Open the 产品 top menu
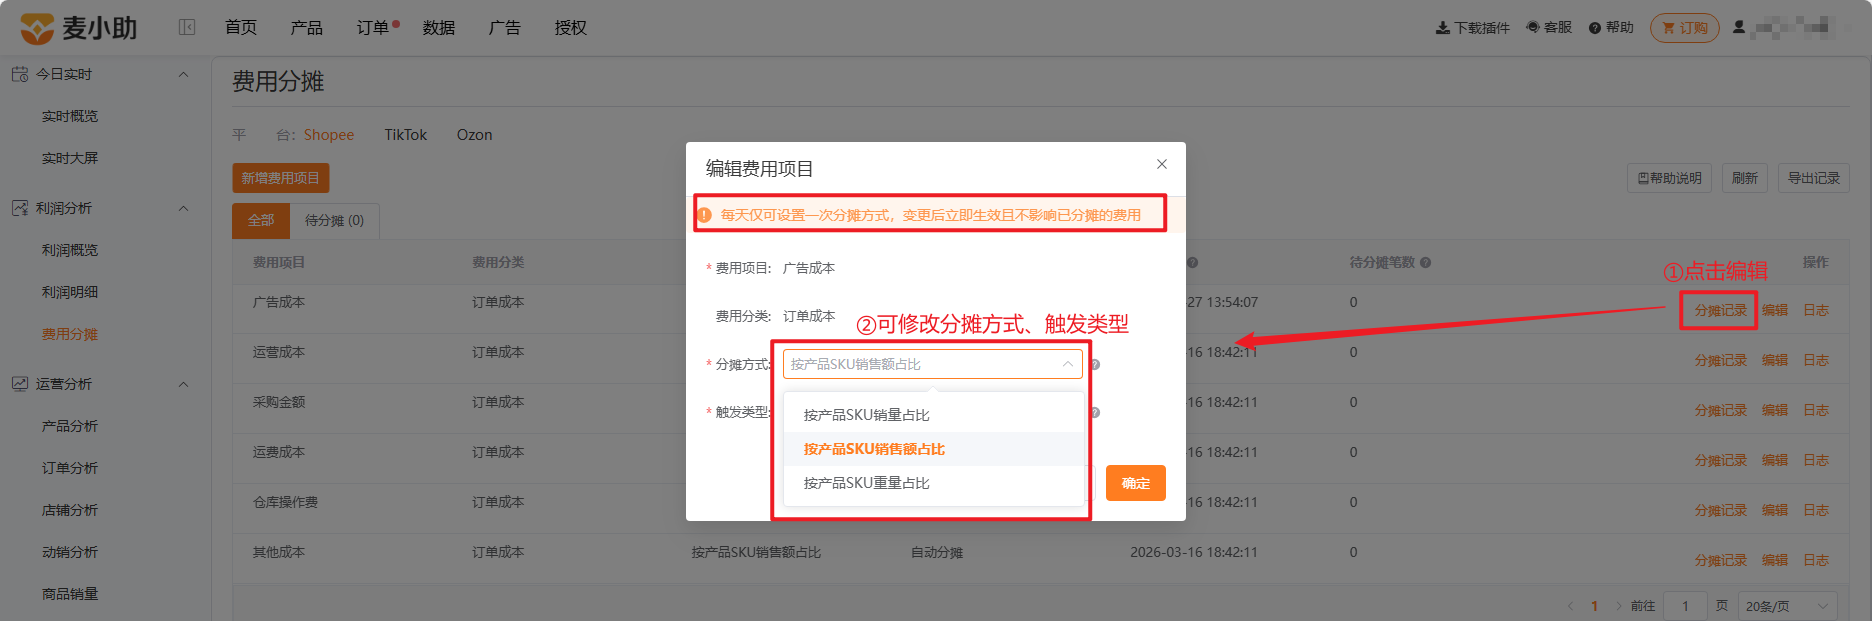Image resolution: width=1872 pixels, height=621 pixels. tap(307, 28)
